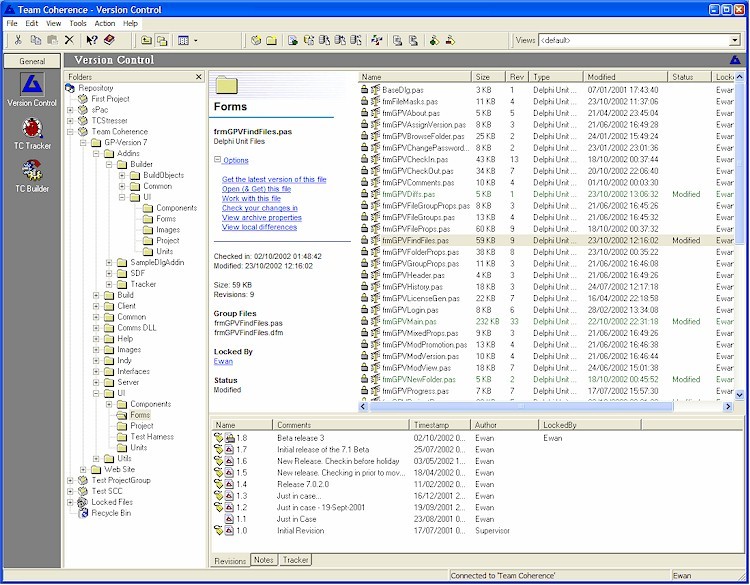Open the Version Control sidebar icon
This screenshot has width=750, height=585.
pos(32,84)
